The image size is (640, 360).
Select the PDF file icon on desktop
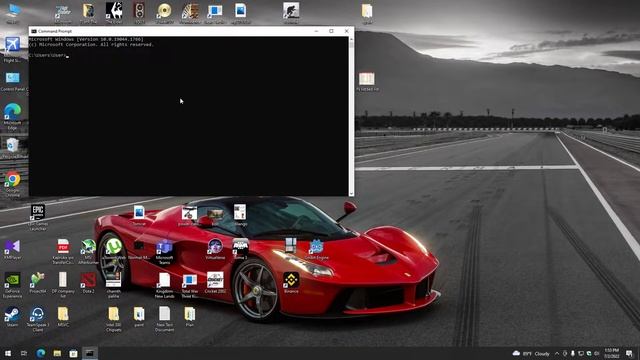click(x=63, y=251)
